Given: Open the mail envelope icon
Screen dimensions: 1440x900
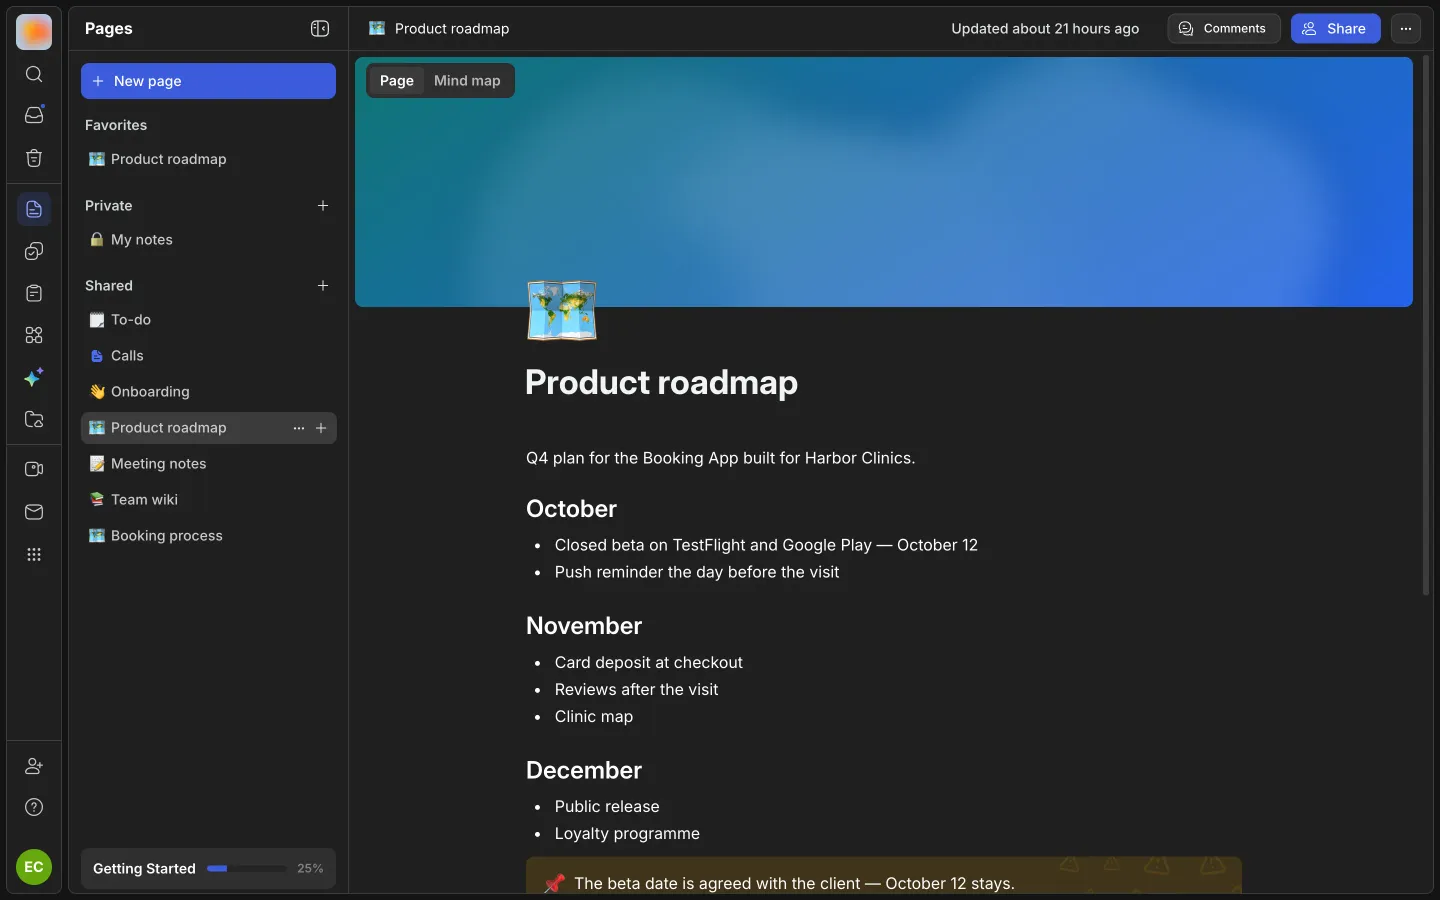Looking at the screenshot, I should pos(34,512).
